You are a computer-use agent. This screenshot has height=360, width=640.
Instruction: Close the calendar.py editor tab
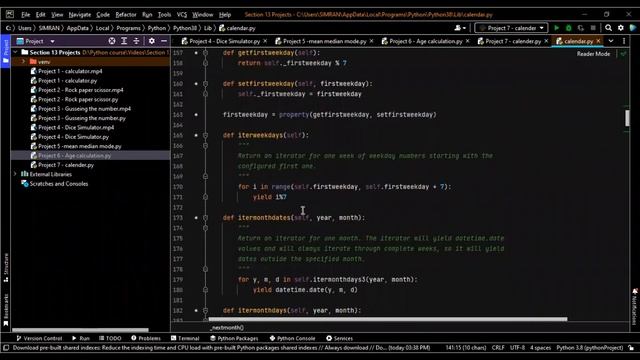point(598,41)
